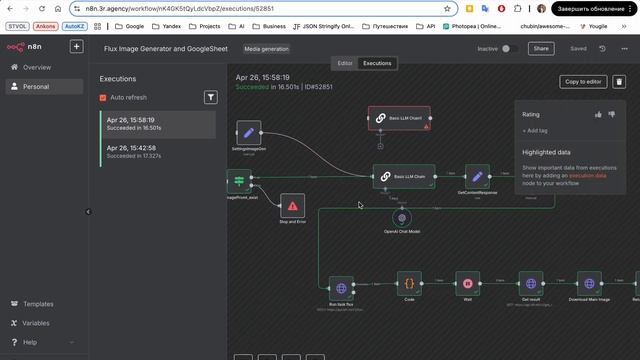This screenshot has width=640, height=360.
Task: Select the Stop and Error node
Action: pyautogui.click(x=292, y=206)
